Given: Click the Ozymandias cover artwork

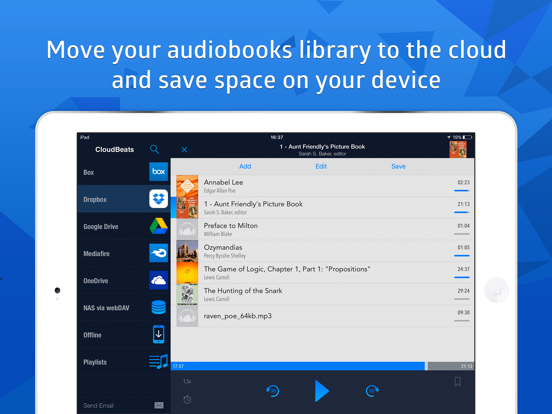Looking at the screenshot, I should (187, 251).
